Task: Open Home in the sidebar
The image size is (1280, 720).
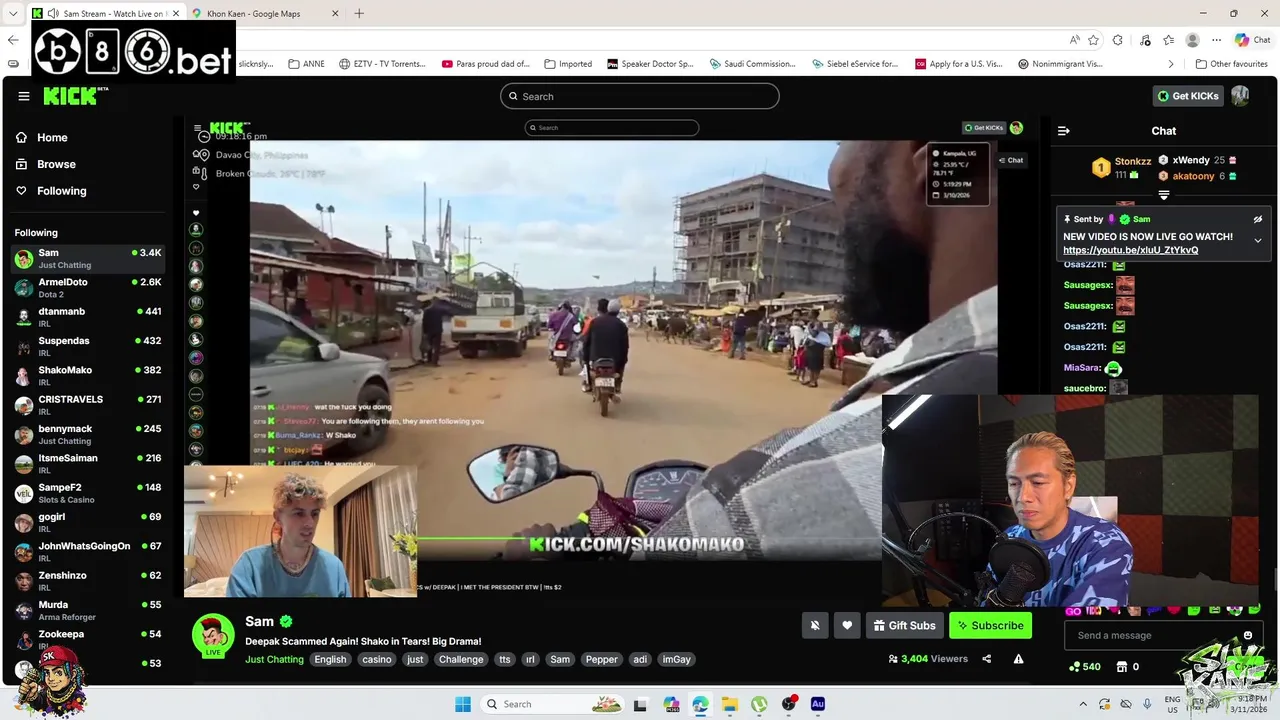Action: point(52,138)
